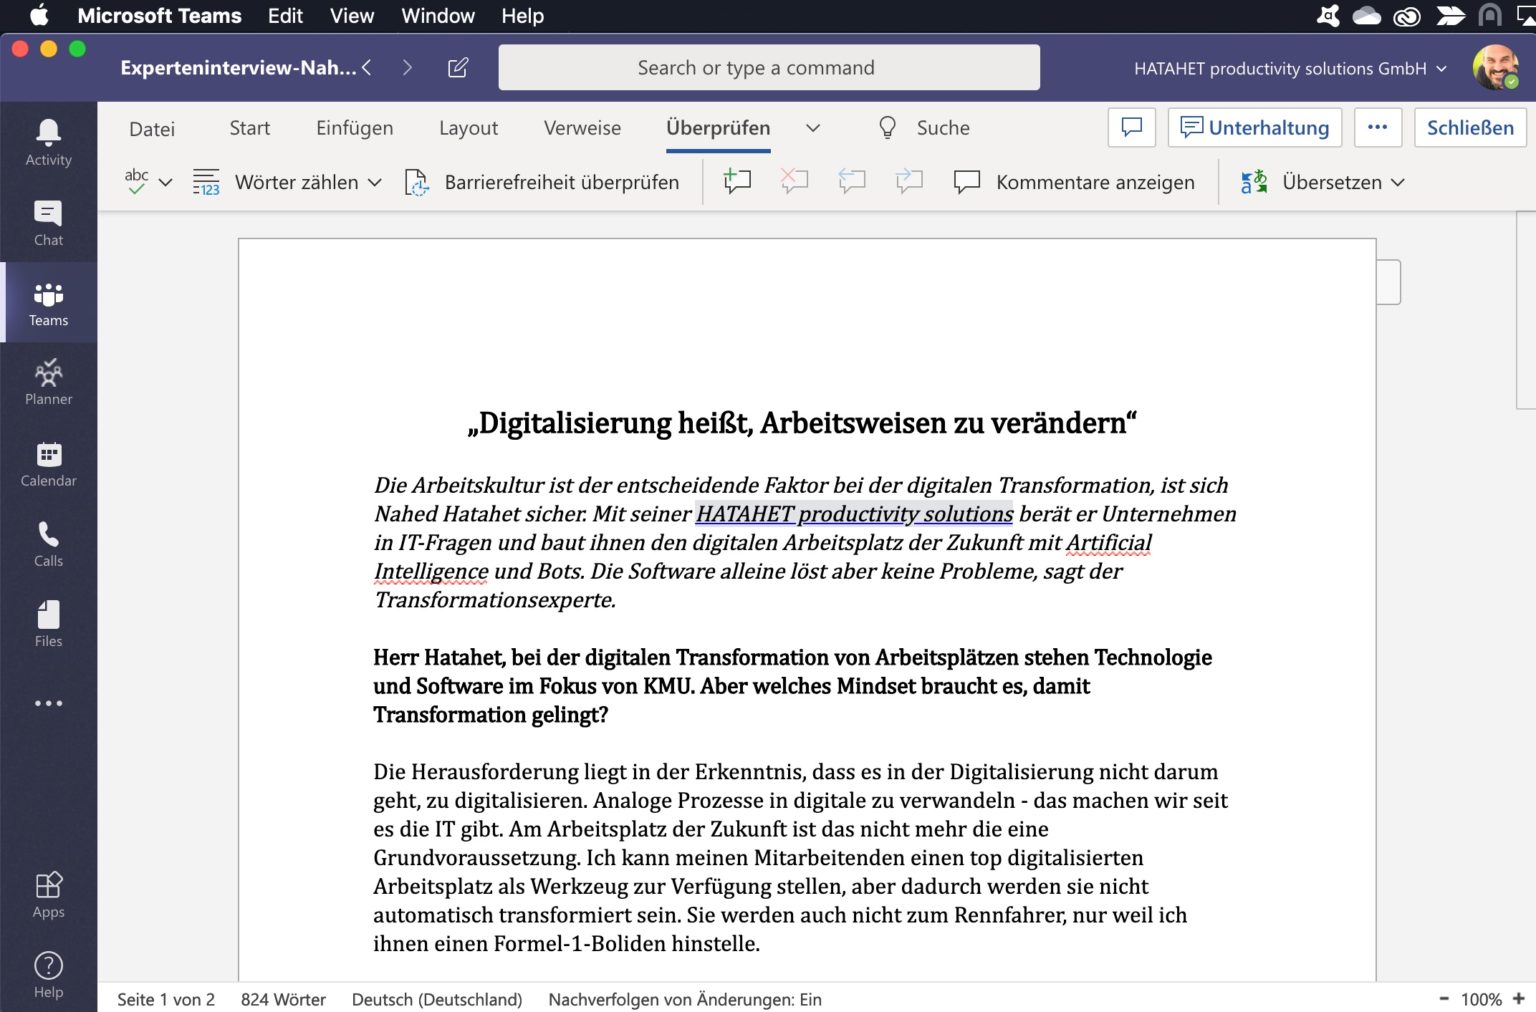Run spelling check abc icon
The width and height of the screenshot is (1536, 1012).
tap(136, 181)
